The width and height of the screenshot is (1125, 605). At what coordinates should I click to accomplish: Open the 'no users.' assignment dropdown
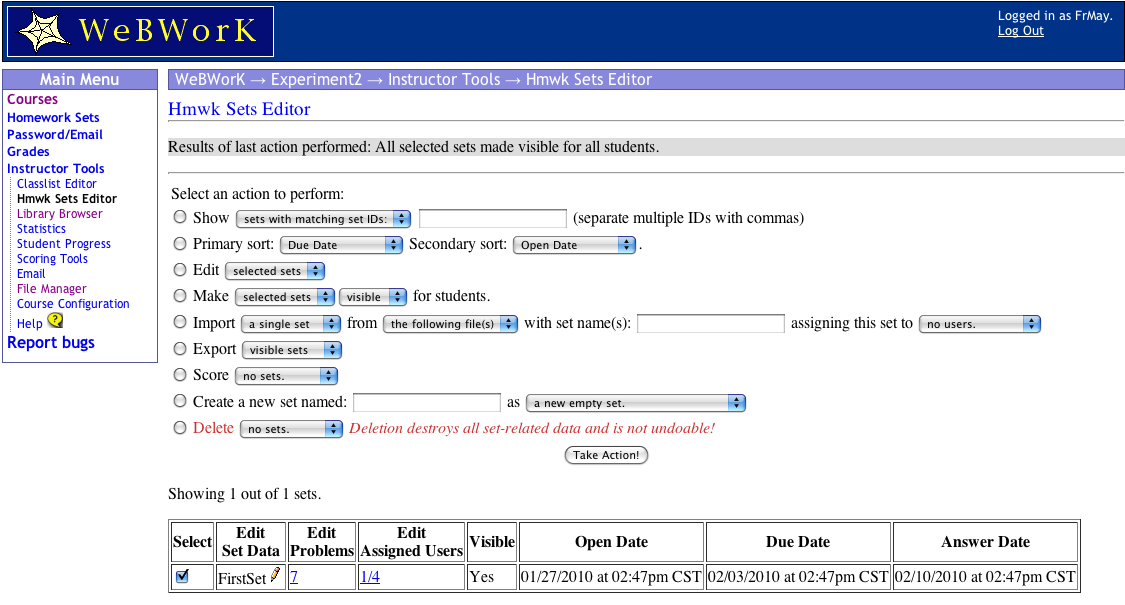pyautogui.click(x=979, y=324)
